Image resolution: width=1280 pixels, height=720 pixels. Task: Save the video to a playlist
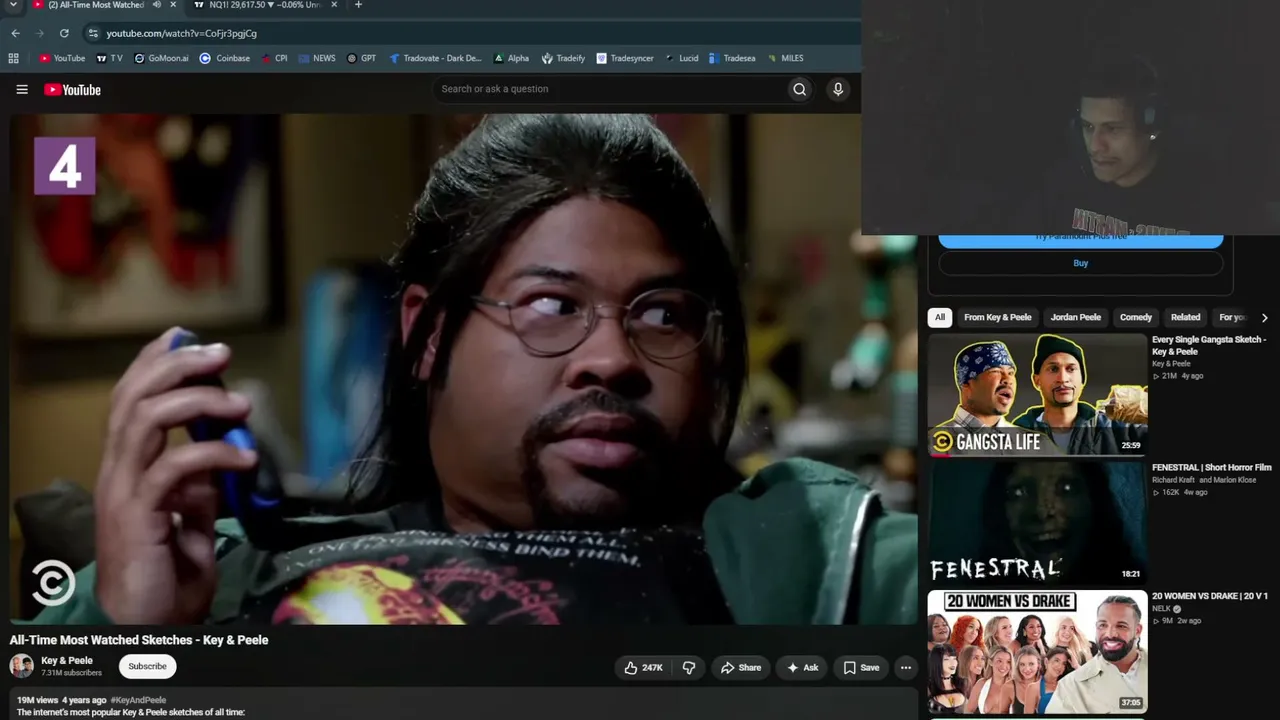[860, 667]
